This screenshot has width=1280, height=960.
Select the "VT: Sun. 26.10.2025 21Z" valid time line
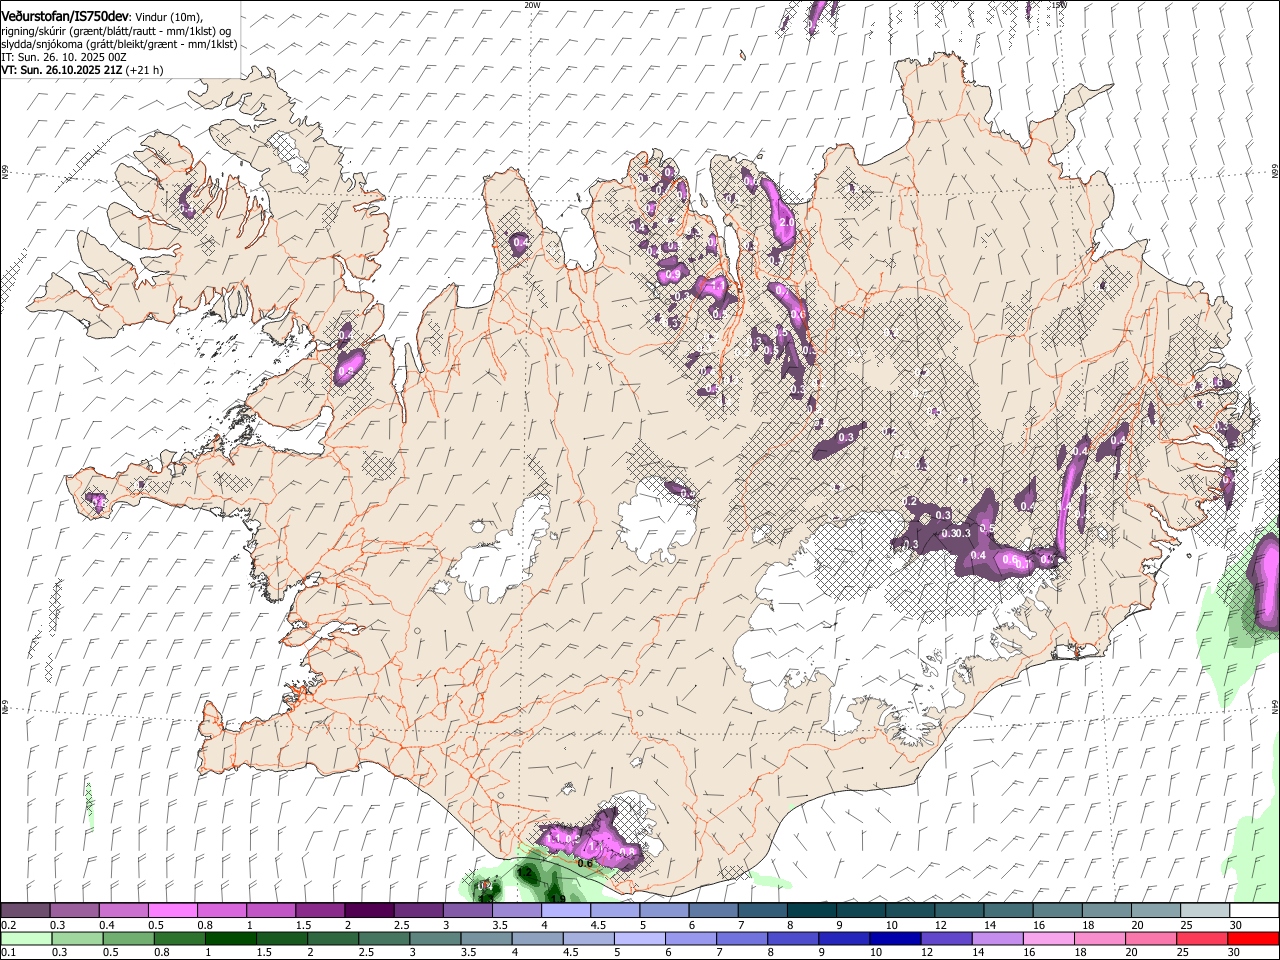(62, 70)
